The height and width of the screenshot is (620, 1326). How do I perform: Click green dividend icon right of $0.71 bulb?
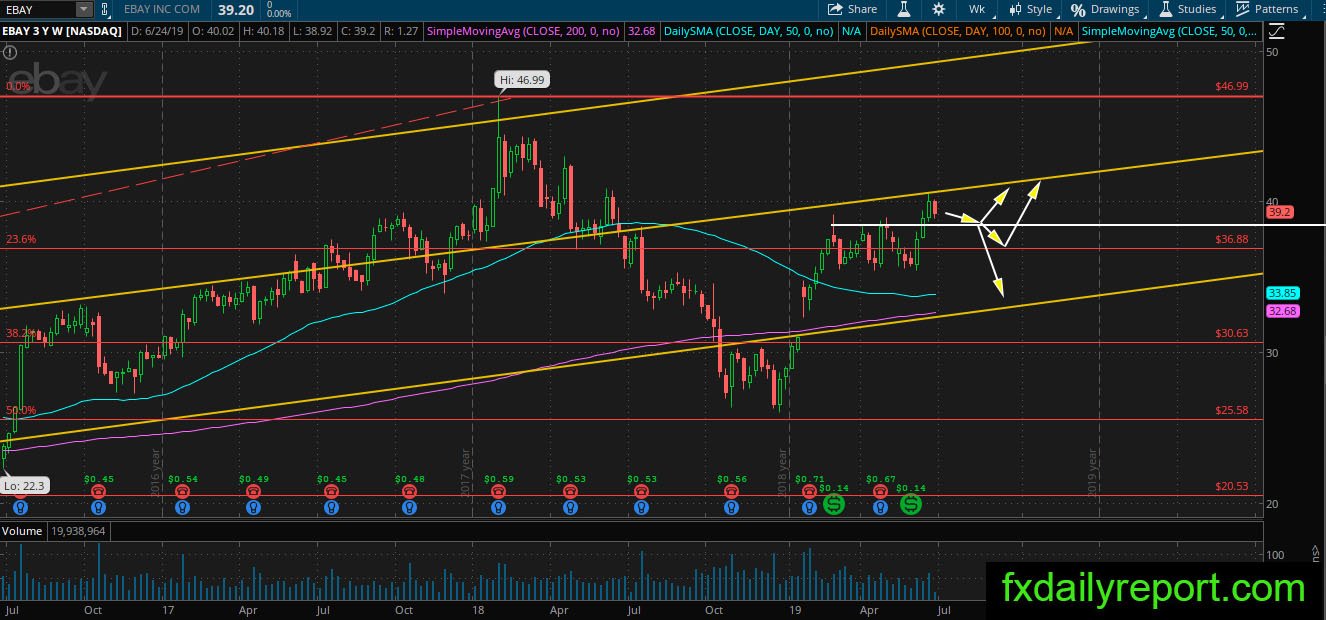(x=833, y=506)
